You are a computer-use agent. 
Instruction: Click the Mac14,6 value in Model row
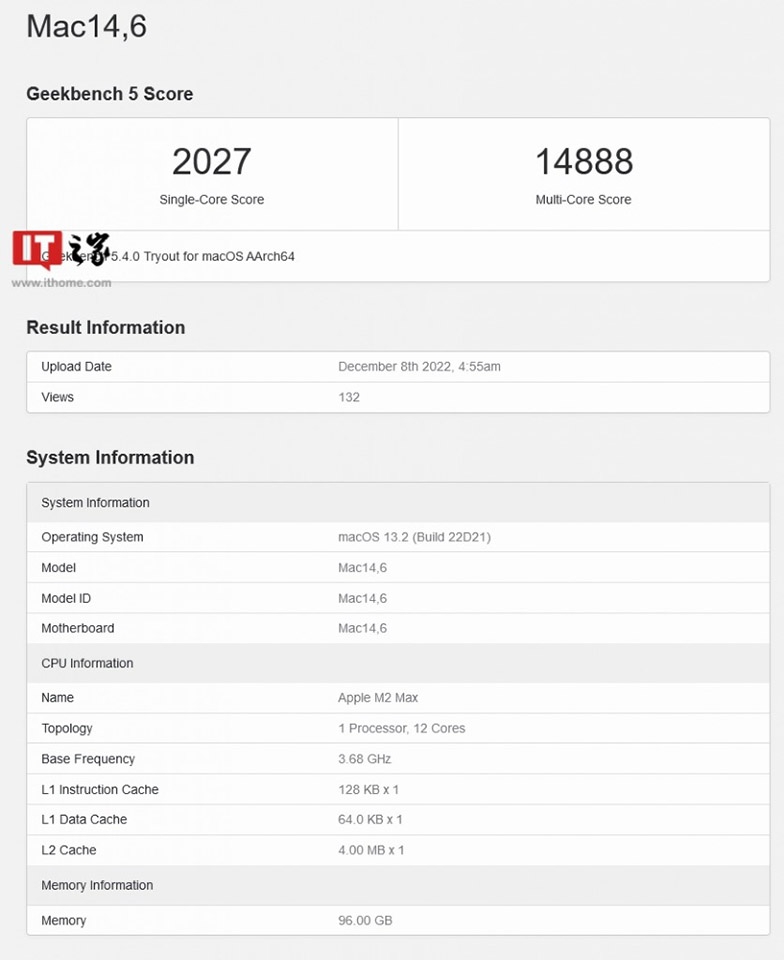click(x=362, y=568)
